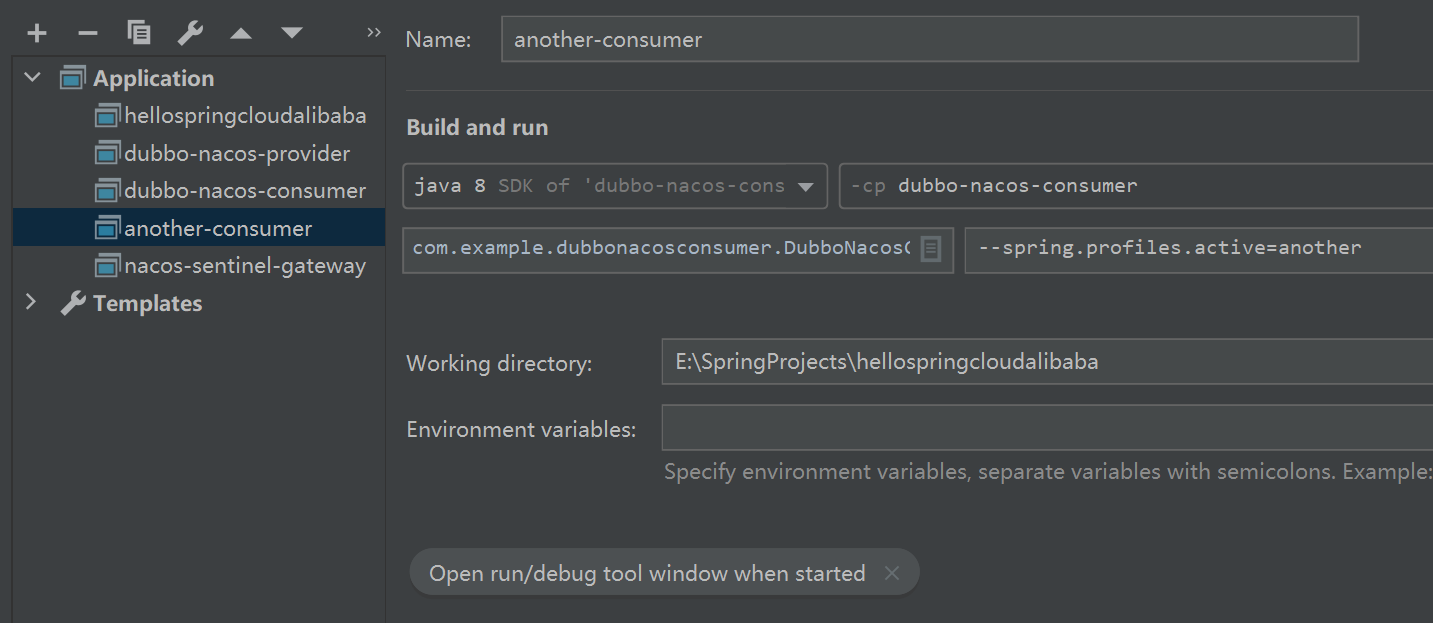Click the -cp classpath module field
This screenshot has height=623, width=1433.
tap(1136, 186)
